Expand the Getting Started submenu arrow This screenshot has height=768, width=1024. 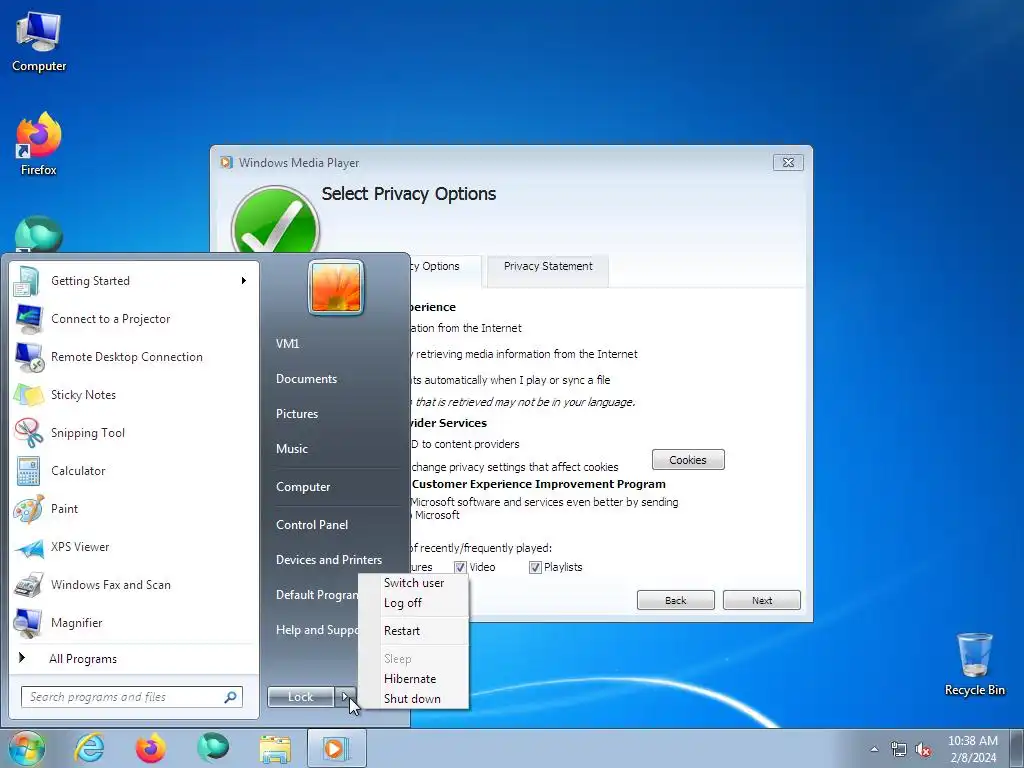click(x=244, y=281)
